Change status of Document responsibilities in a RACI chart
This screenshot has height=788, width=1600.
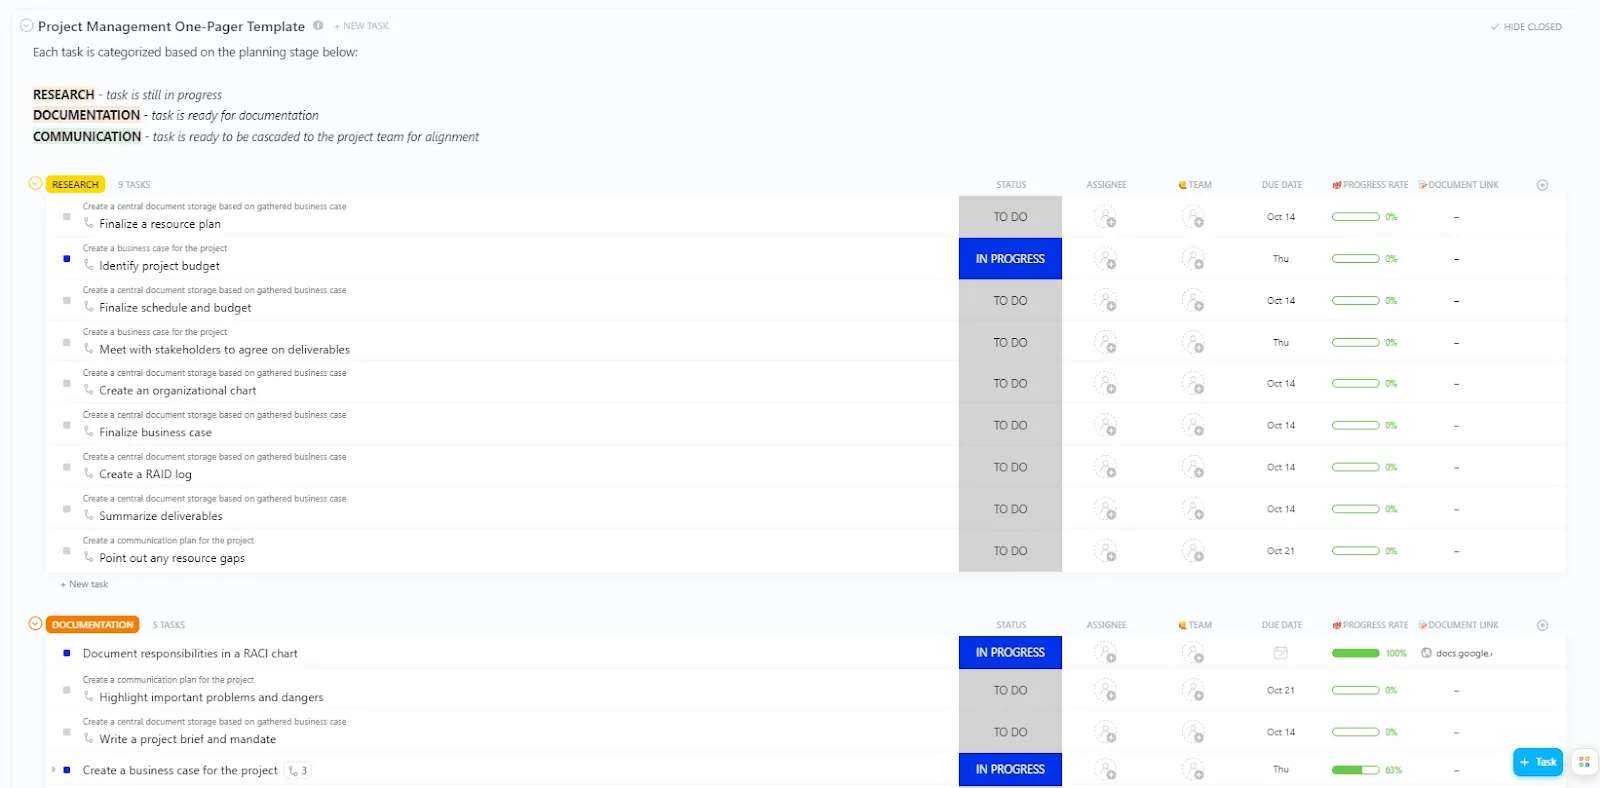(x=1010, y=652)
